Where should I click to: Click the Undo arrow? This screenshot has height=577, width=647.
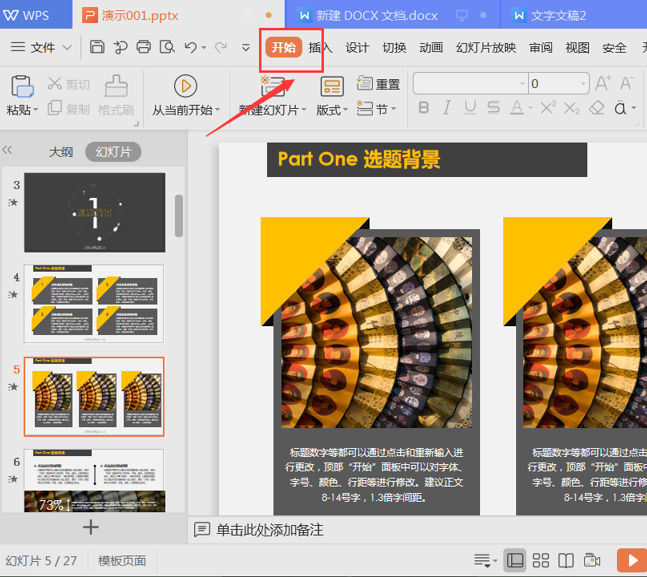(191, 47)
